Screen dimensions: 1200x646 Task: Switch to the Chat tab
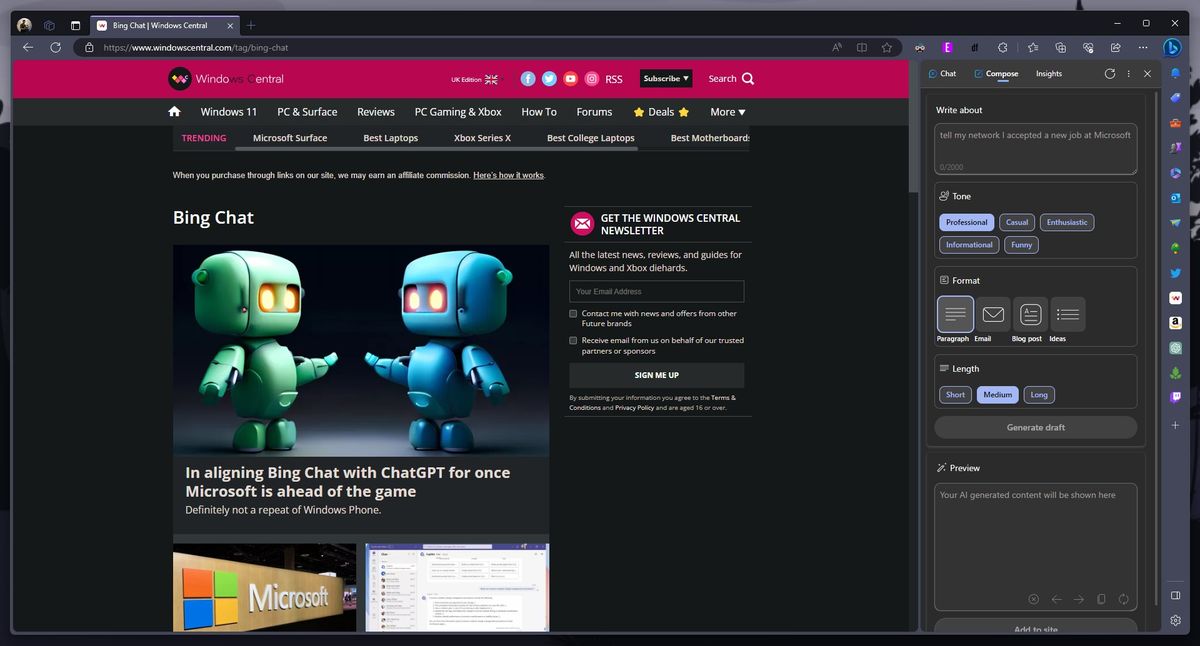942,74
